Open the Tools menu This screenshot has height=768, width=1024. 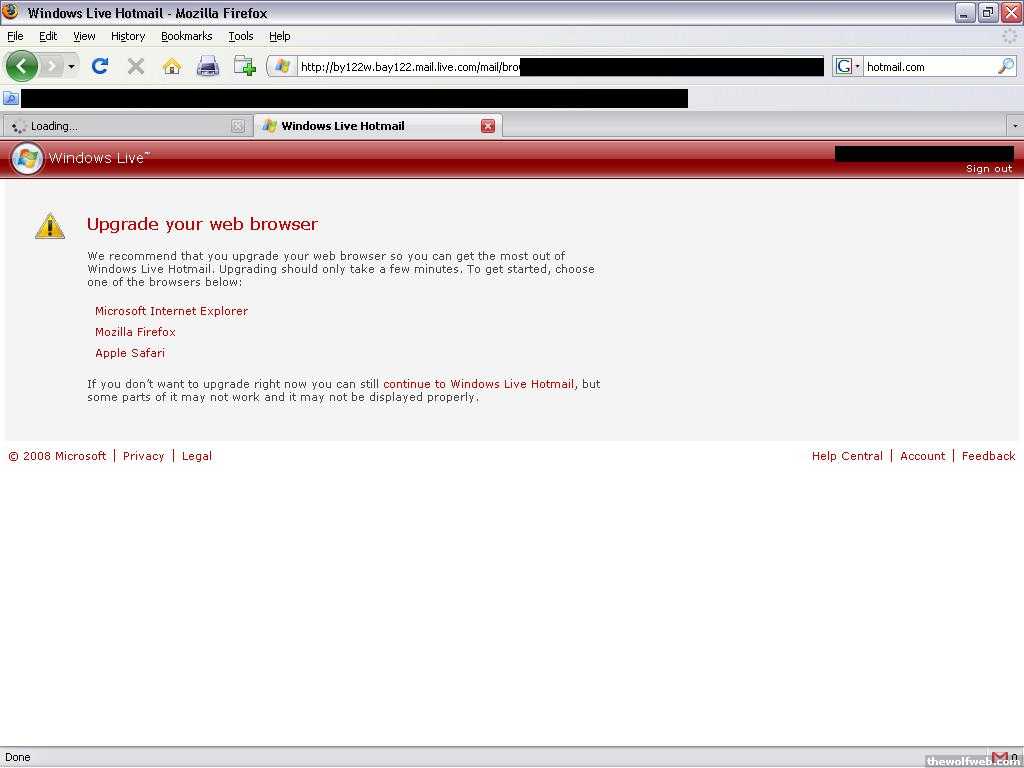240,36
